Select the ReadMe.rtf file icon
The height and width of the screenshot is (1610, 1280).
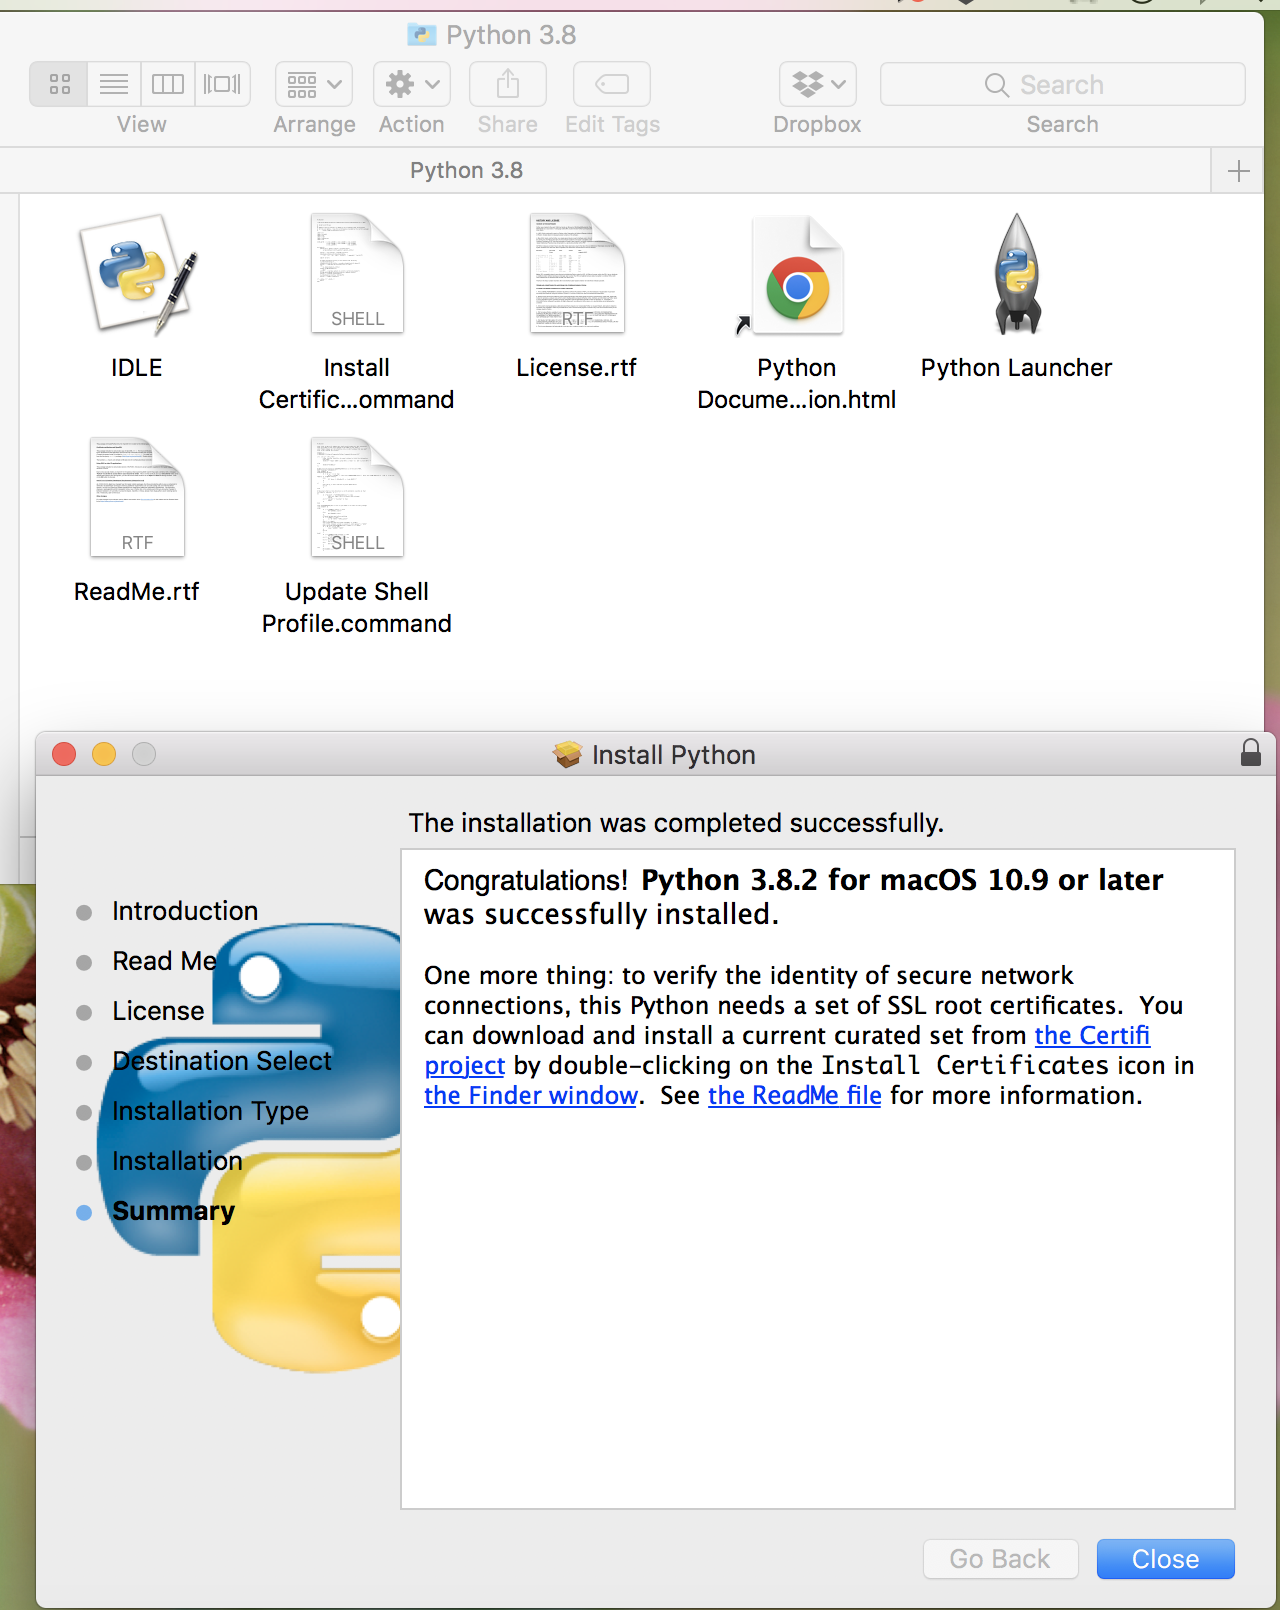(137, 497)
